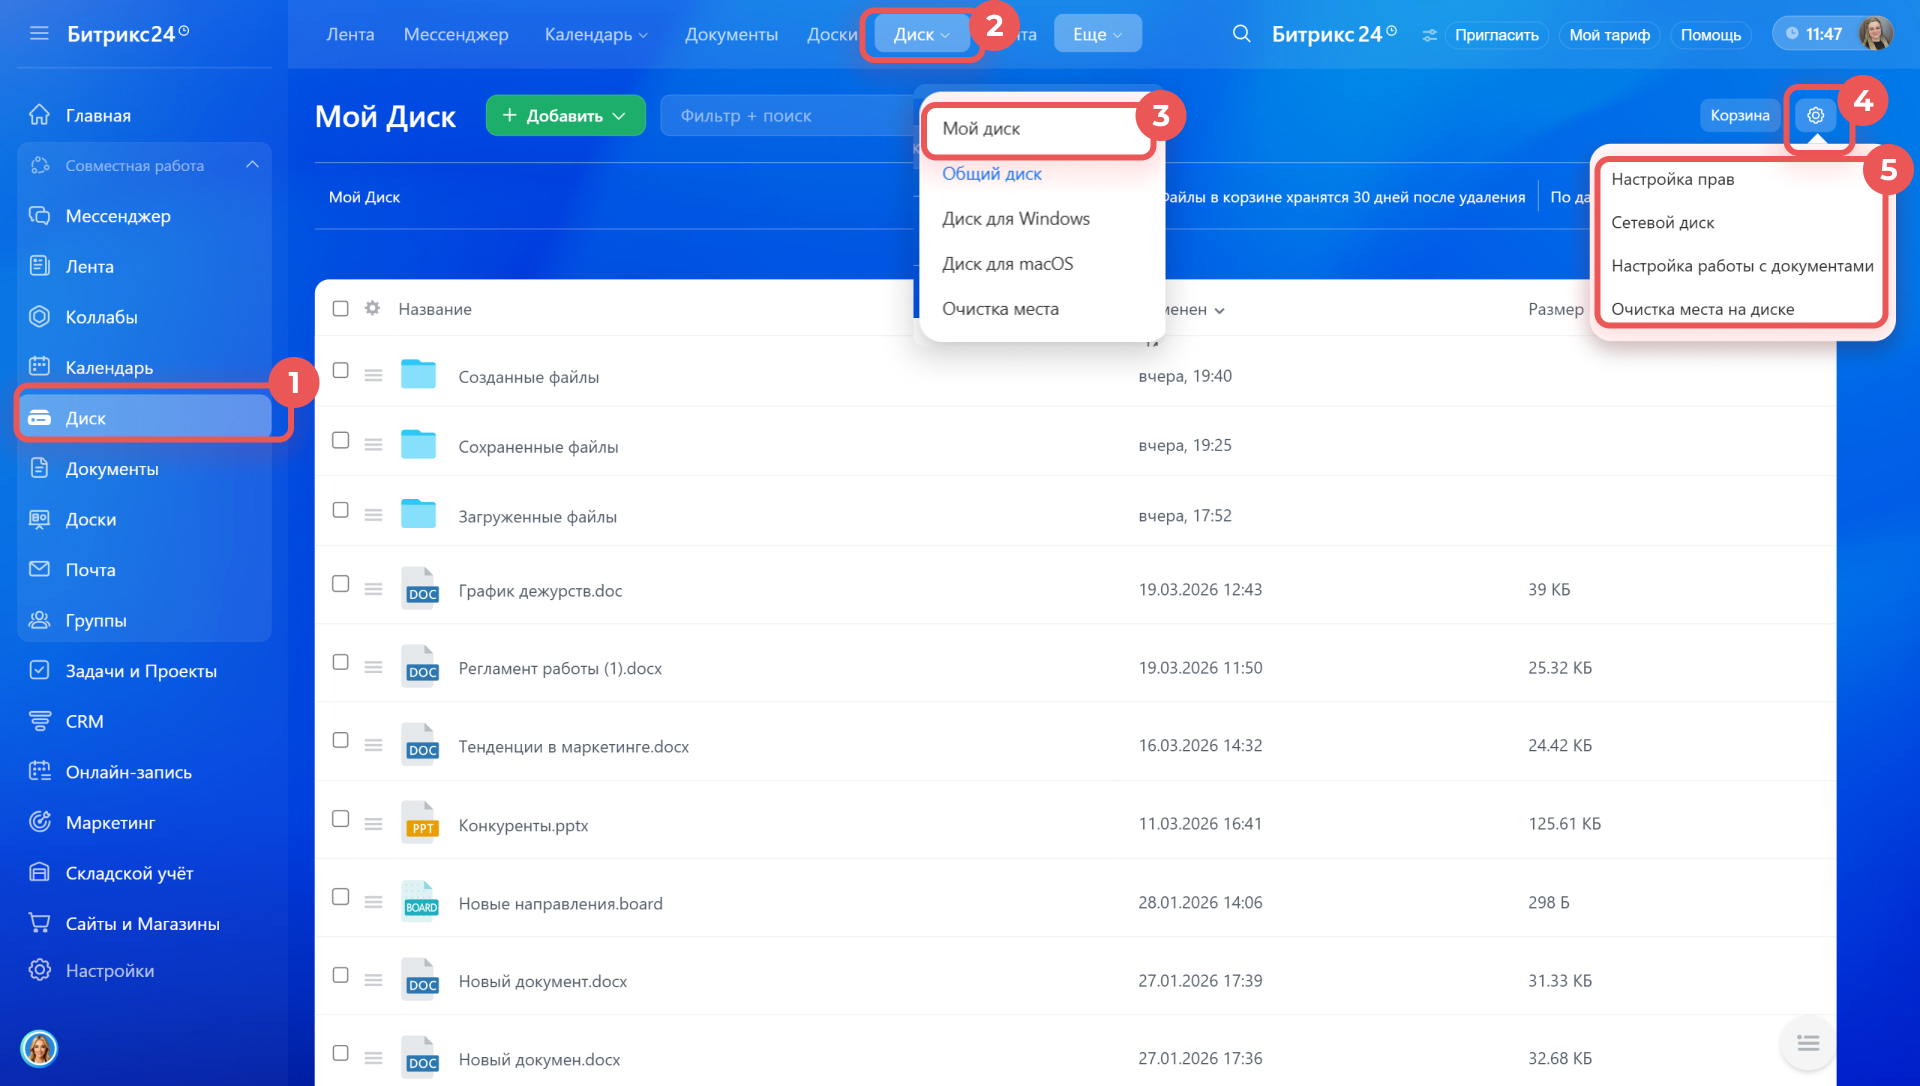The height and width of the screenshot is (1086, 1920).
Task: Expand the Добавить dropdown button
Action: (565, 116)
